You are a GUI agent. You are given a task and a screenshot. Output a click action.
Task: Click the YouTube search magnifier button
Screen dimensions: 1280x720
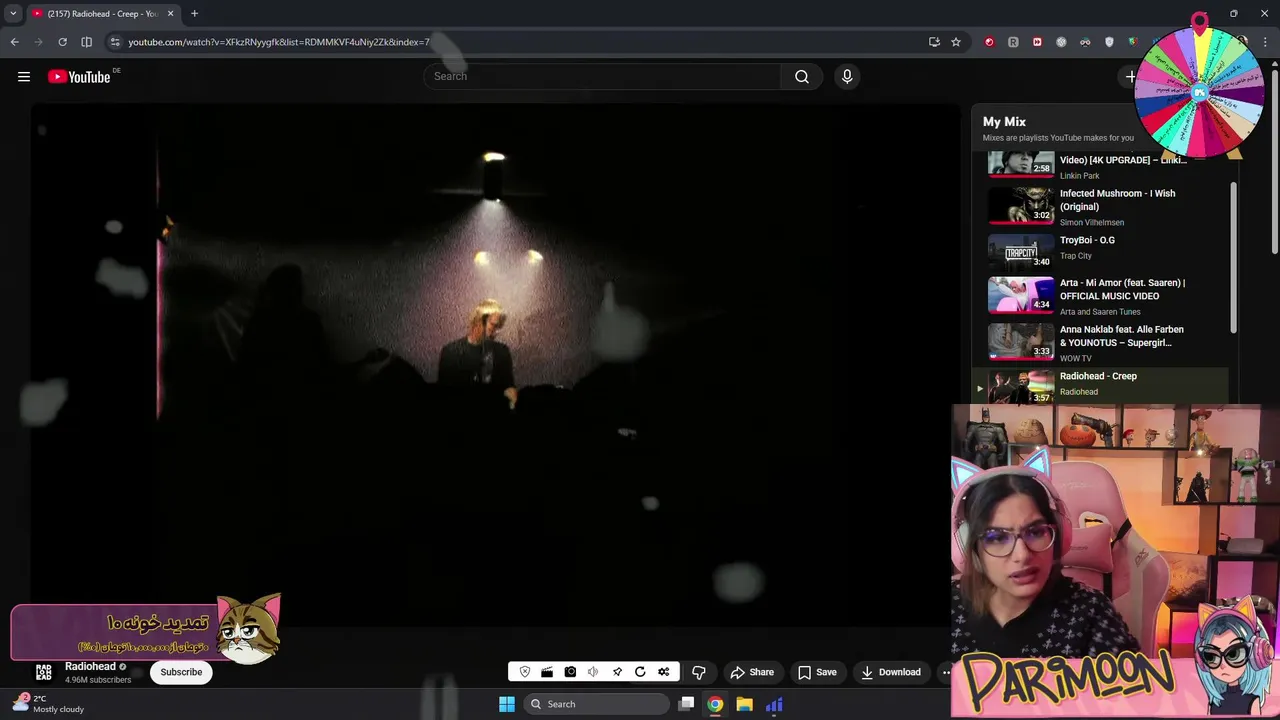click(x=801, y=77)
